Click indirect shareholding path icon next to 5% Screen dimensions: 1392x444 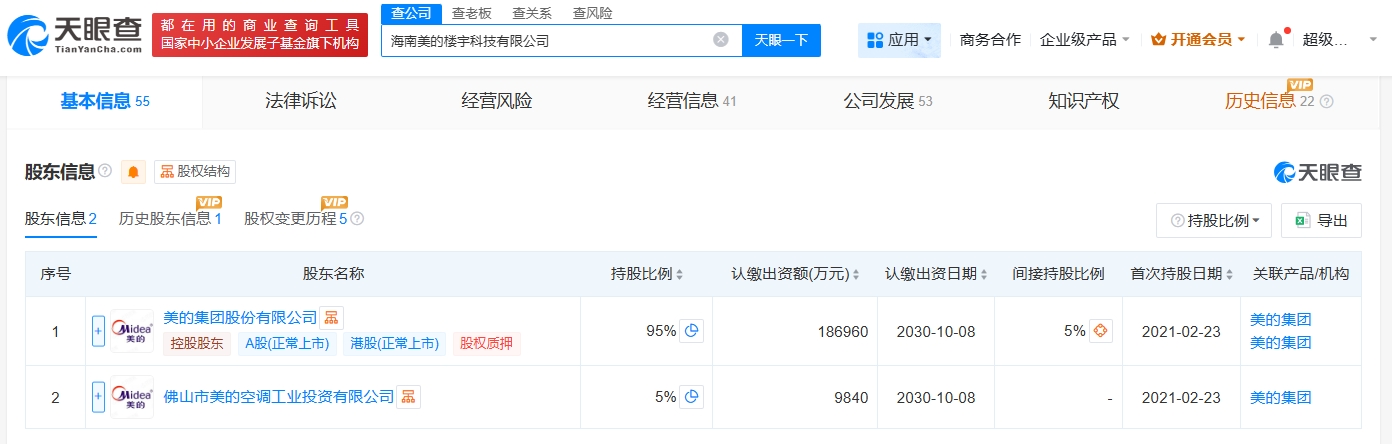(1100, 331)
